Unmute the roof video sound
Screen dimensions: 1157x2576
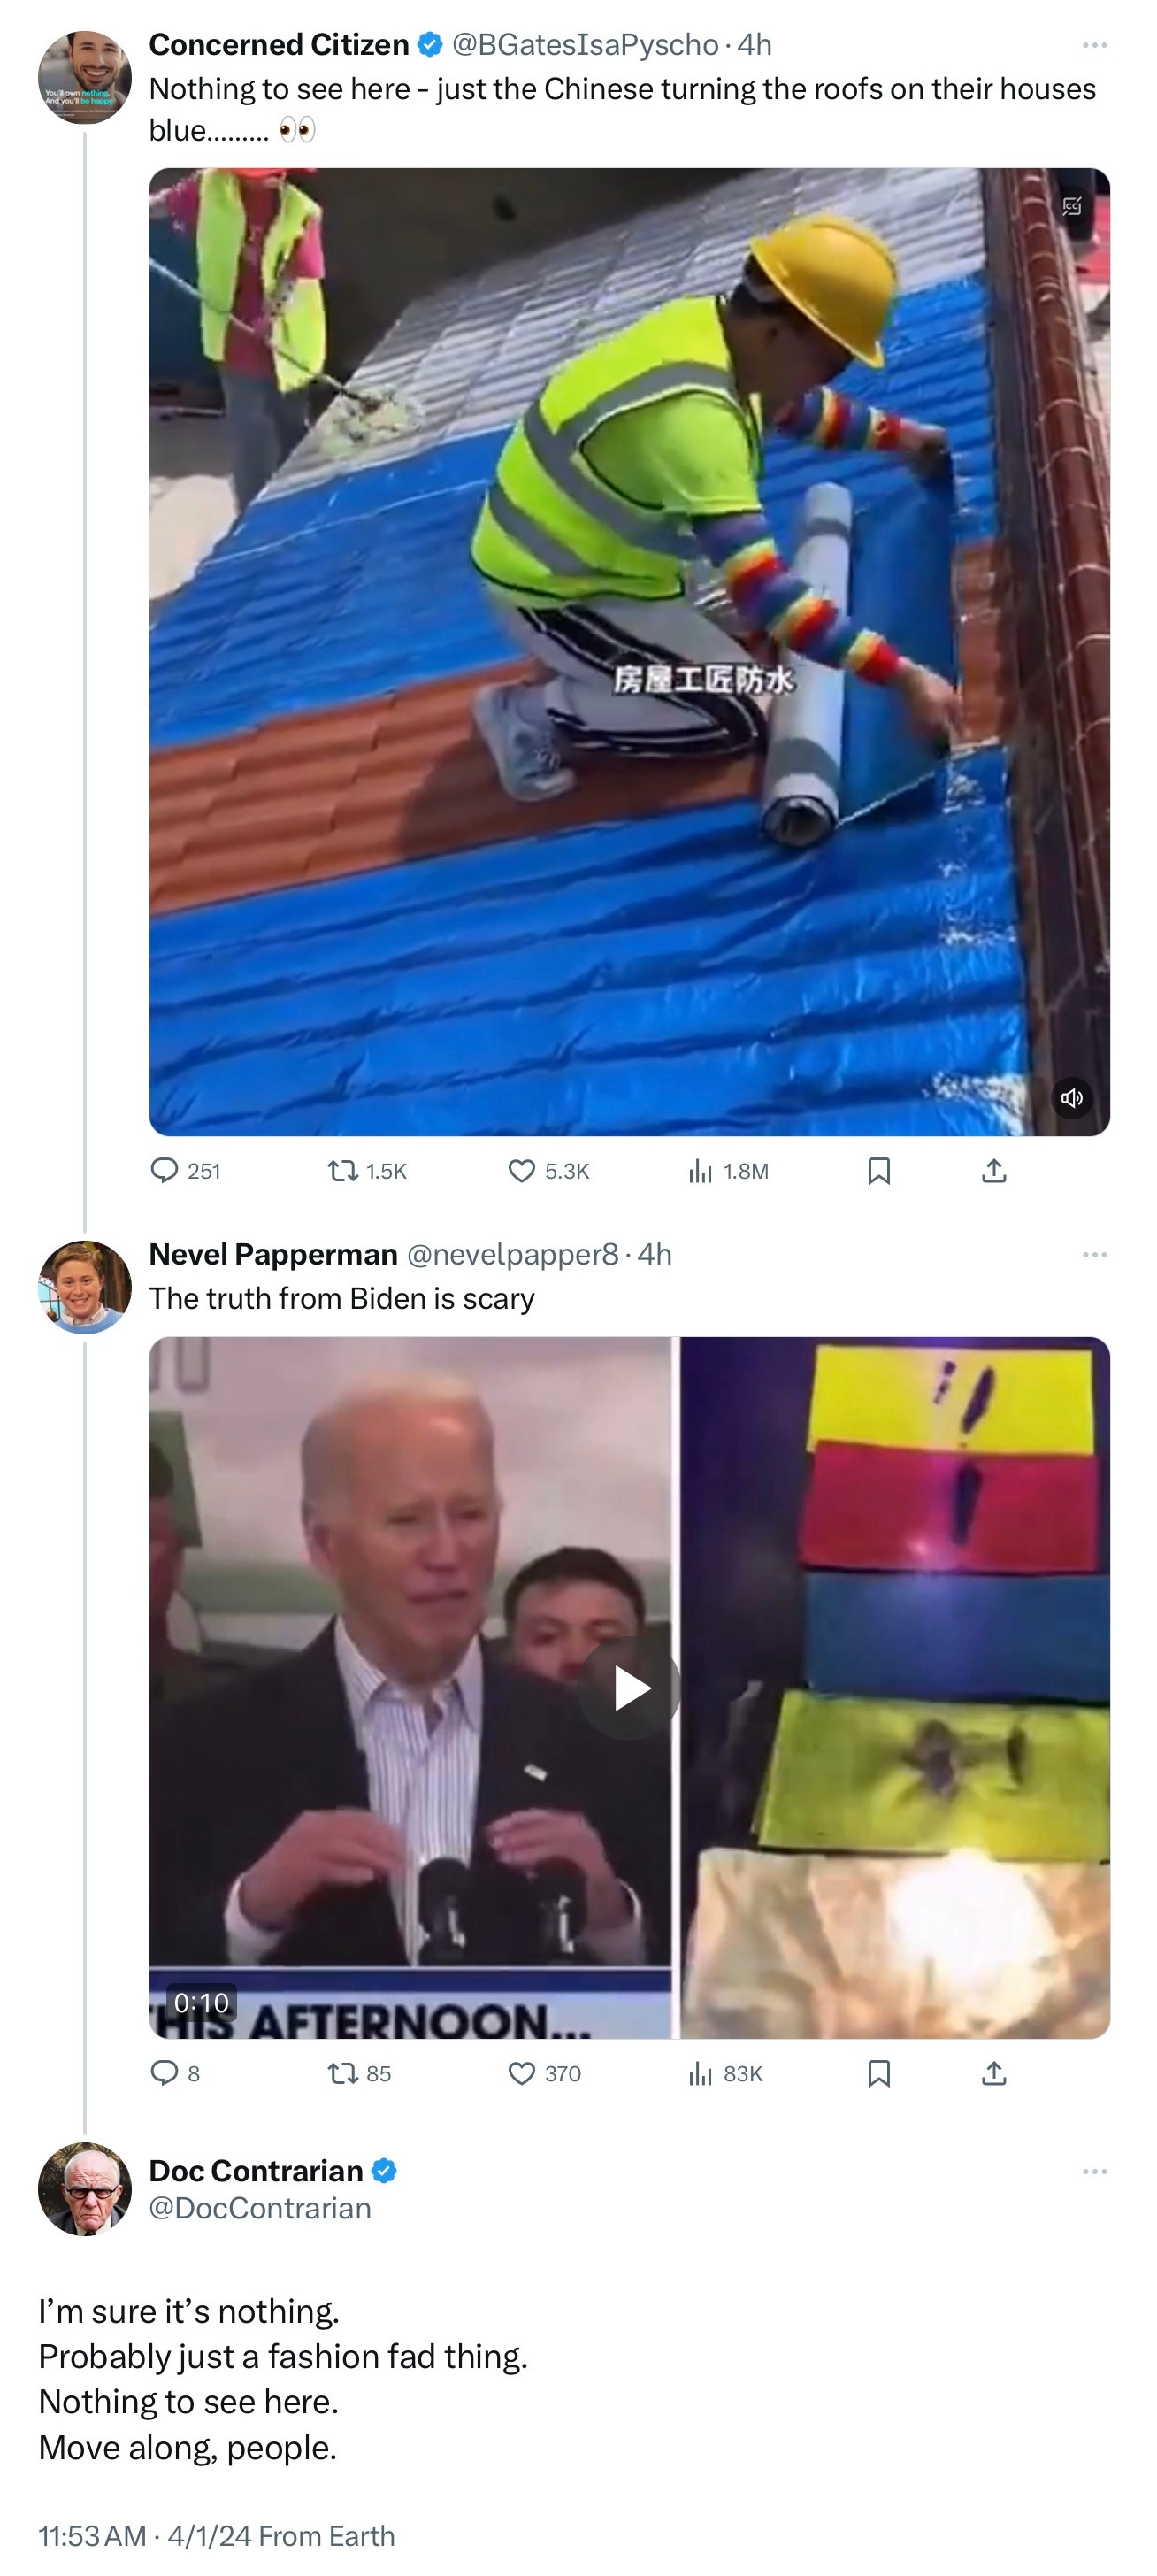[1072, 1097]
